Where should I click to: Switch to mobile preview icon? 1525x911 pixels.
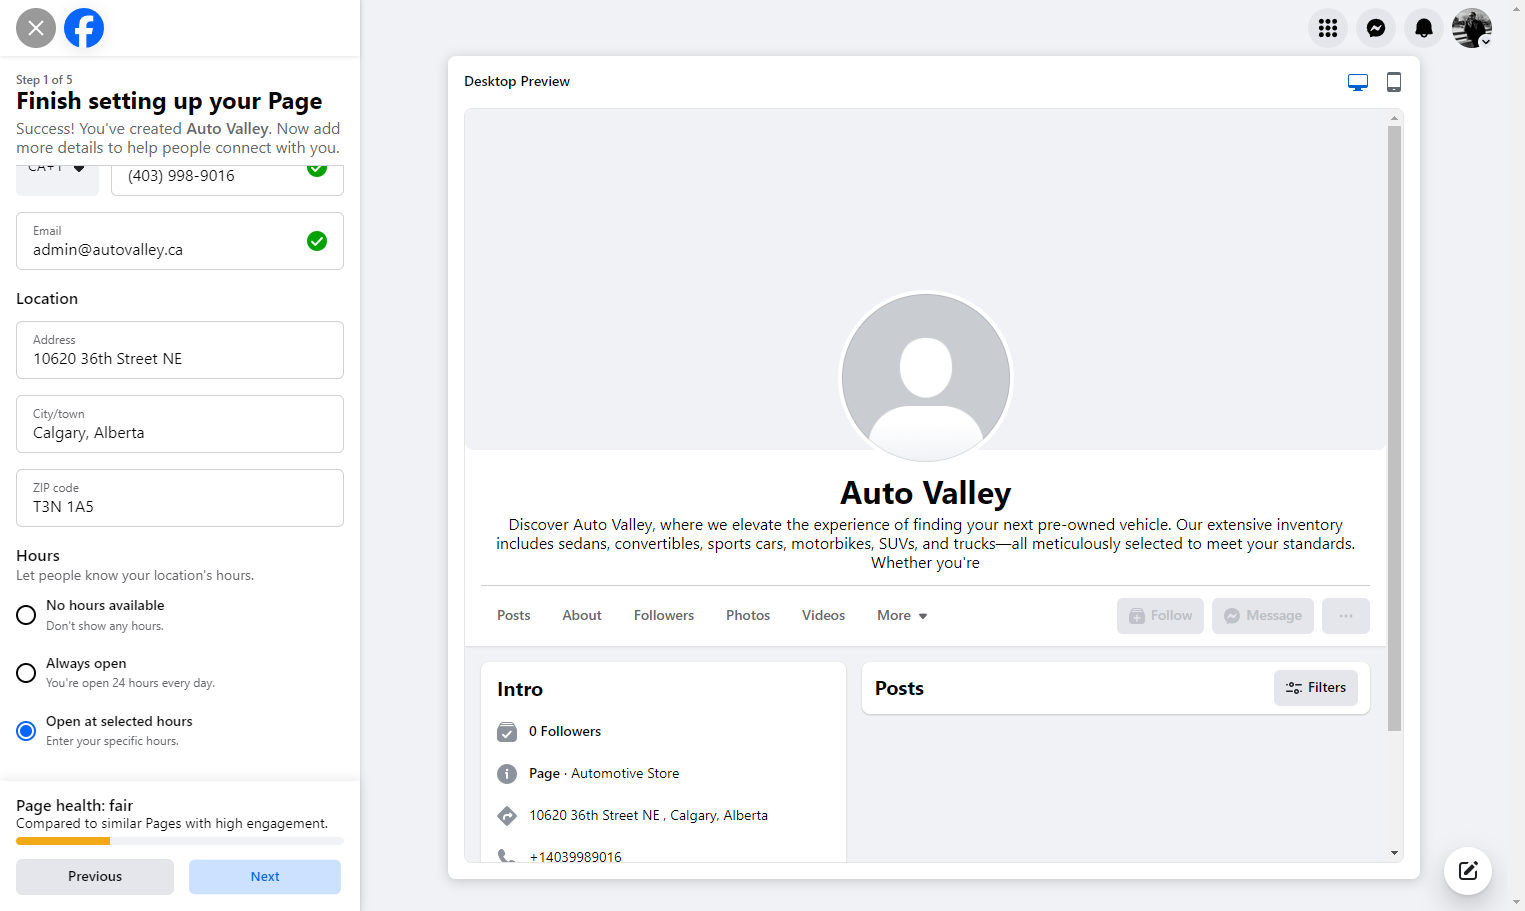pyautogui.click(x=1394, y=82)
